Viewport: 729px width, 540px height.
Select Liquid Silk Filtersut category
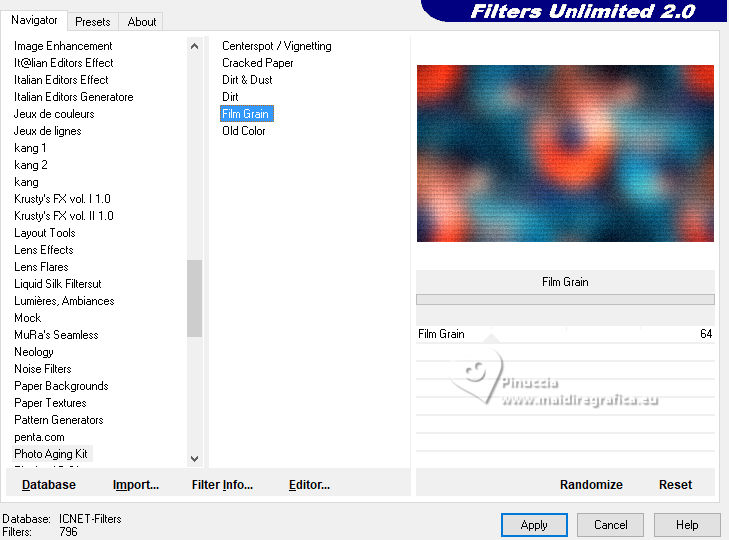pos(58,284)
